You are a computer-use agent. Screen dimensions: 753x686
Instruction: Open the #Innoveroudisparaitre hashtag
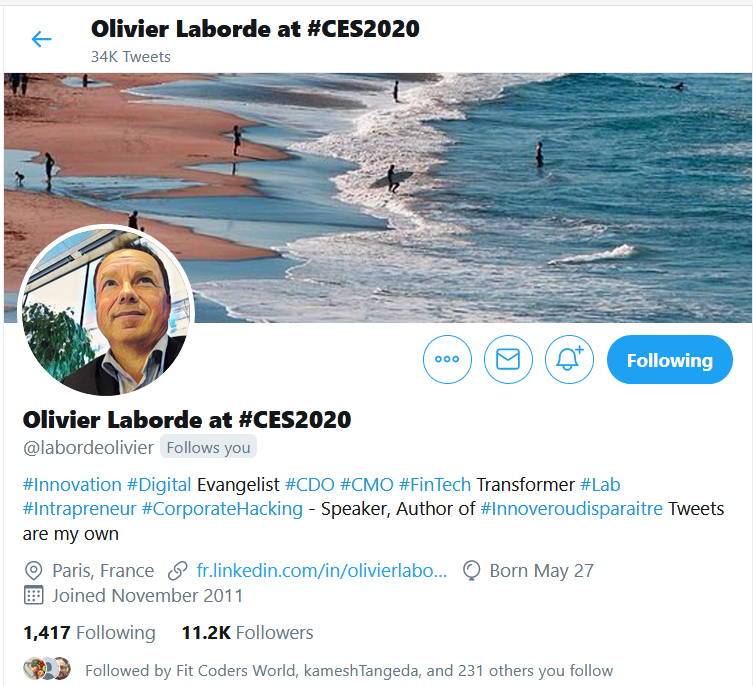571,509
